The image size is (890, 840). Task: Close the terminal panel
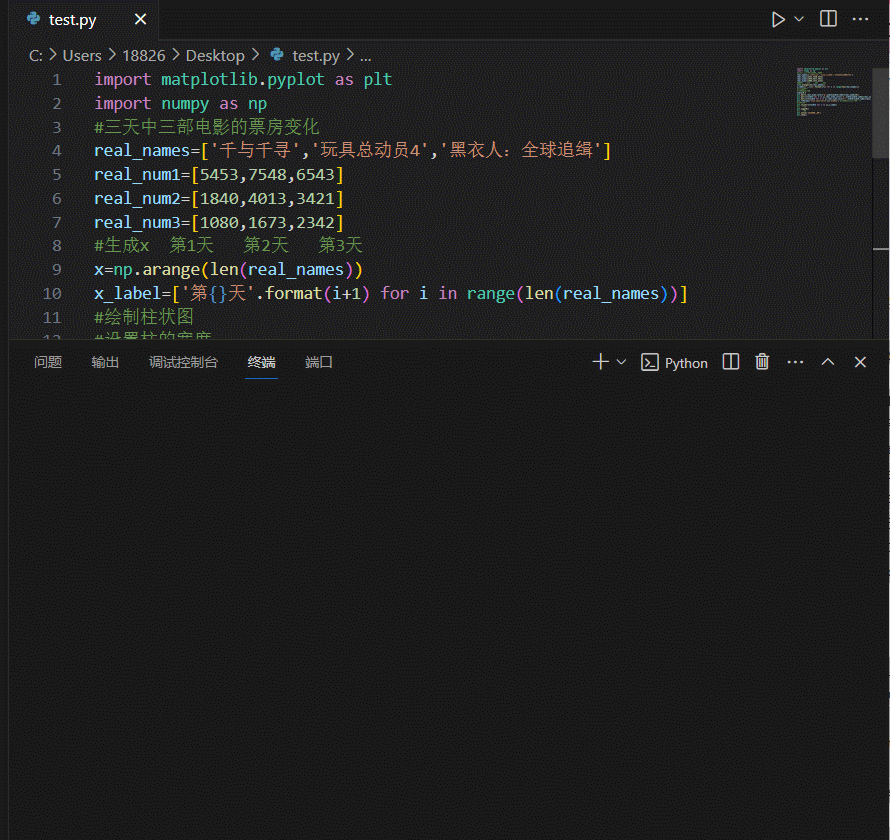860,362
